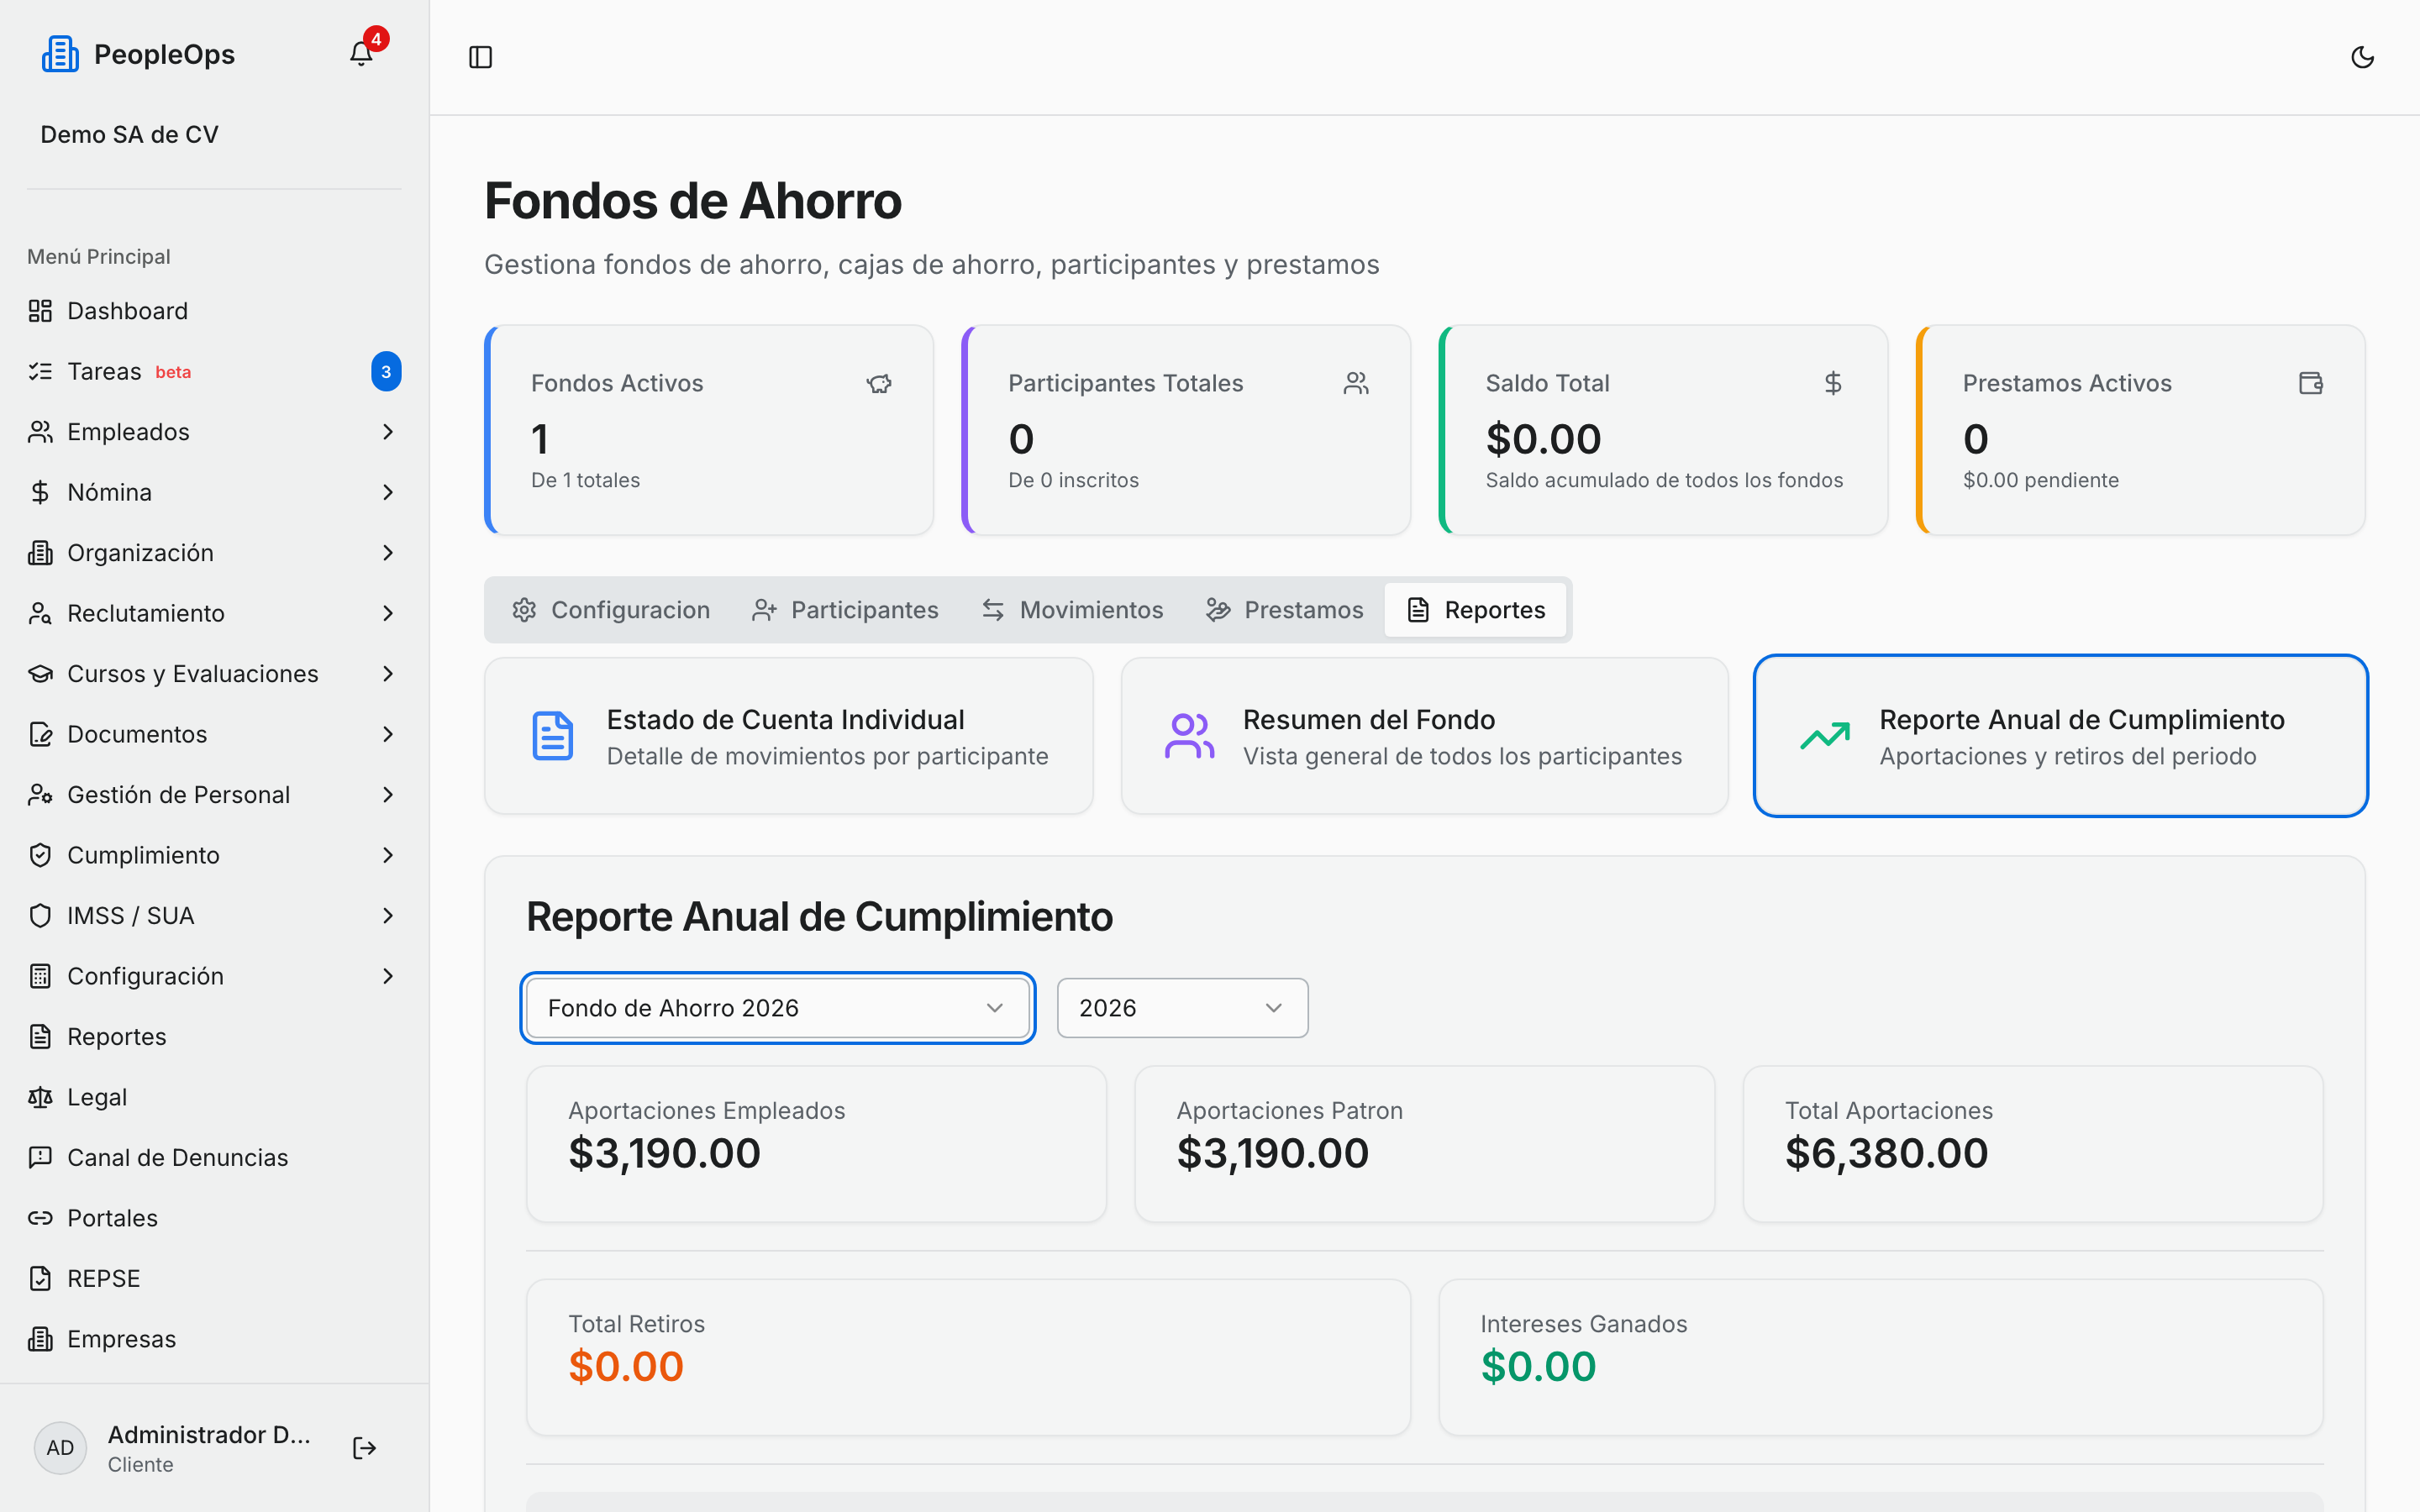Screen dimensions: 2420x1512
Task: Open Resumen del Fondo report card
Action: pos(1424,736)
